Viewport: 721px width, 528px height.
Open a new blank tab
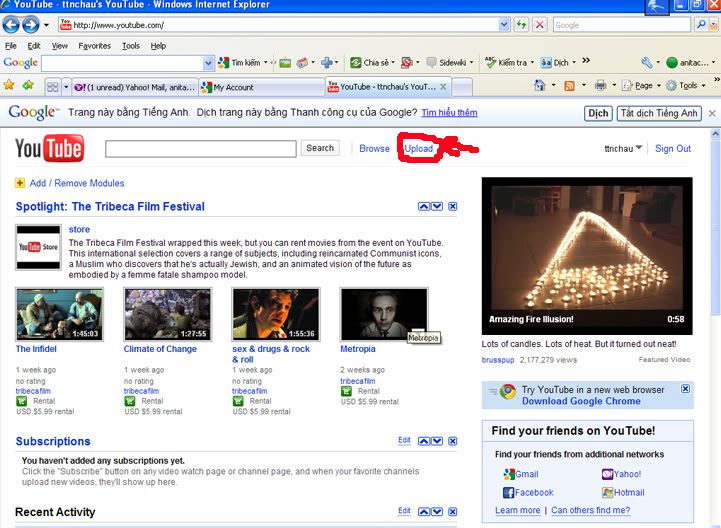point(462,87)
